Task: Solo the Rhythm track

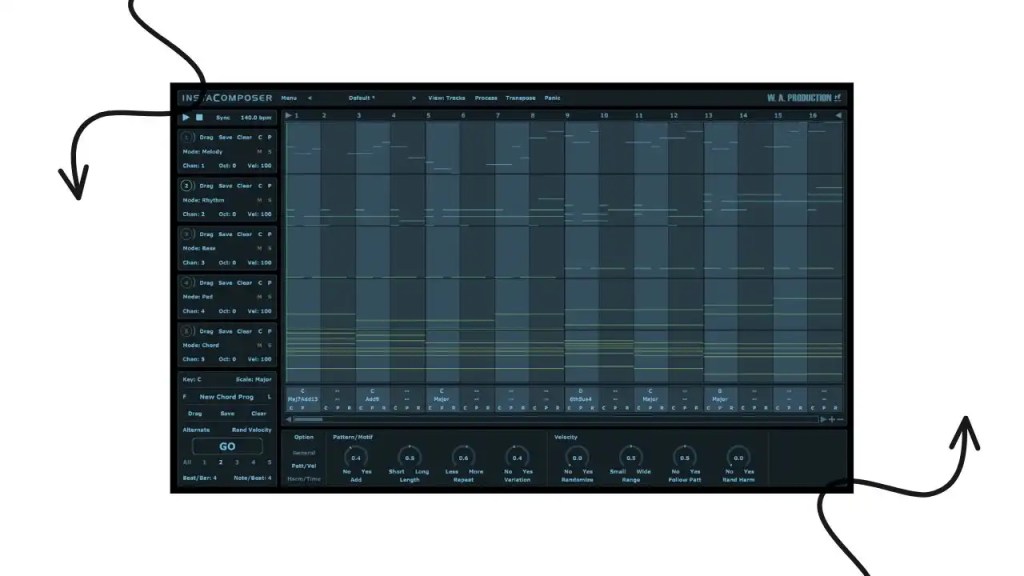Action: point(269,200)
